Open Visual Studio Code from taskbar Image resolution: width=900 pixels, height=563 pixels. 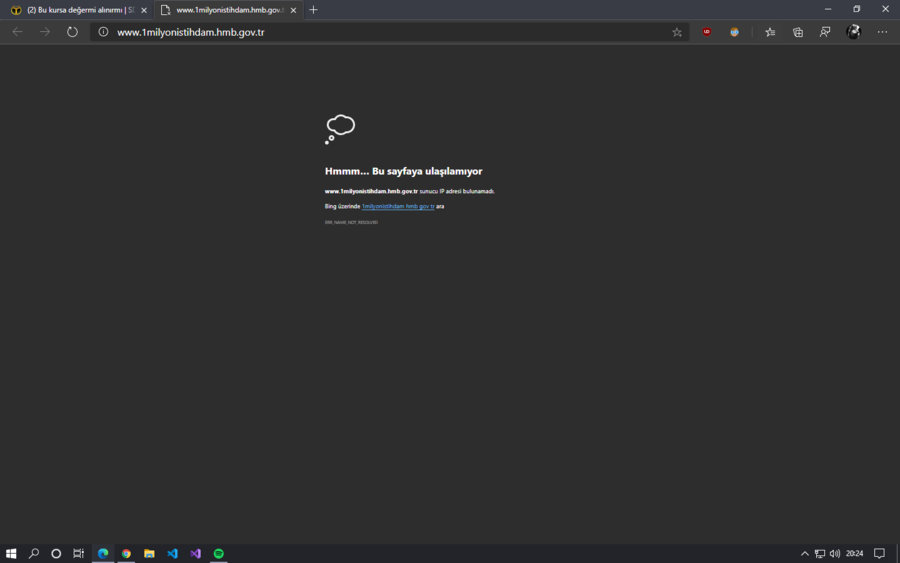(172, 553)
